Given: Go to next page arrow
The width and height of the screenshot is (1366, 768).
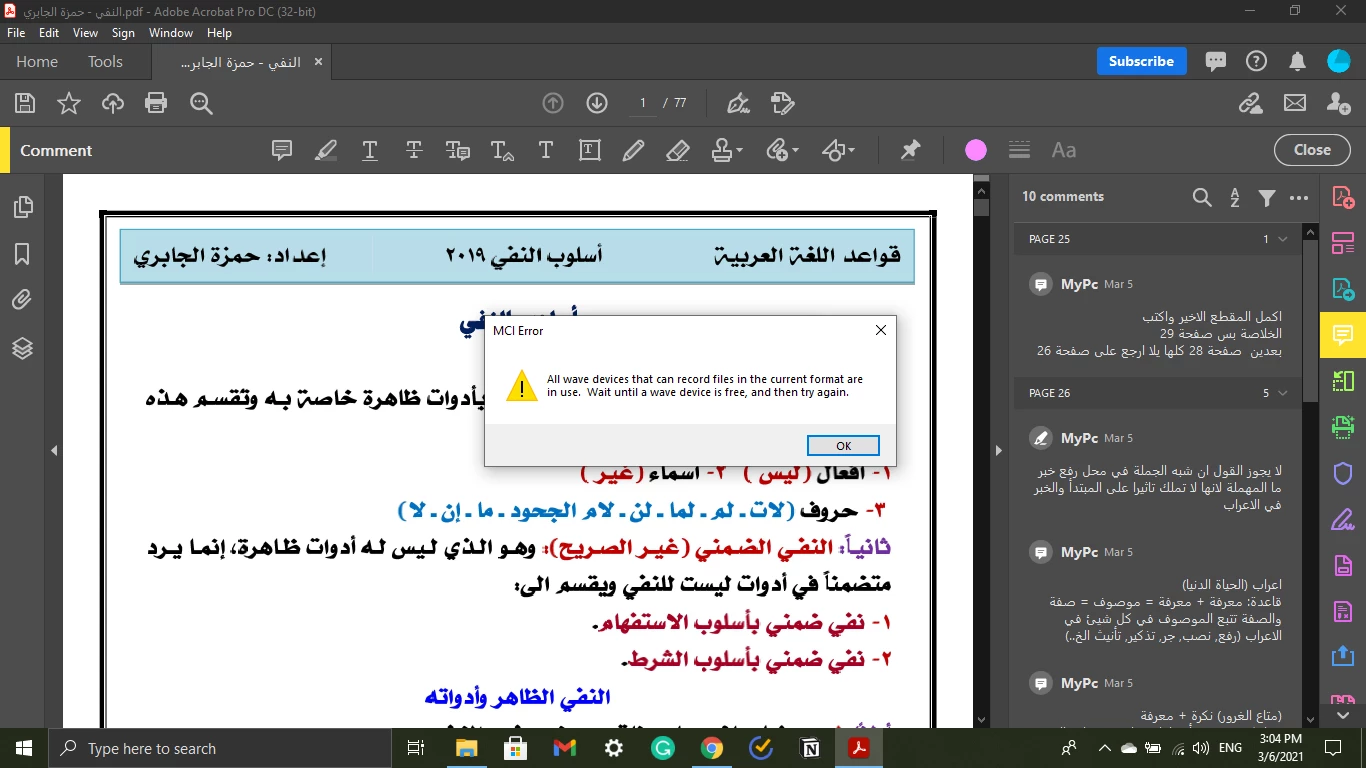Looking at the screenshot, I should click(597, 103).
